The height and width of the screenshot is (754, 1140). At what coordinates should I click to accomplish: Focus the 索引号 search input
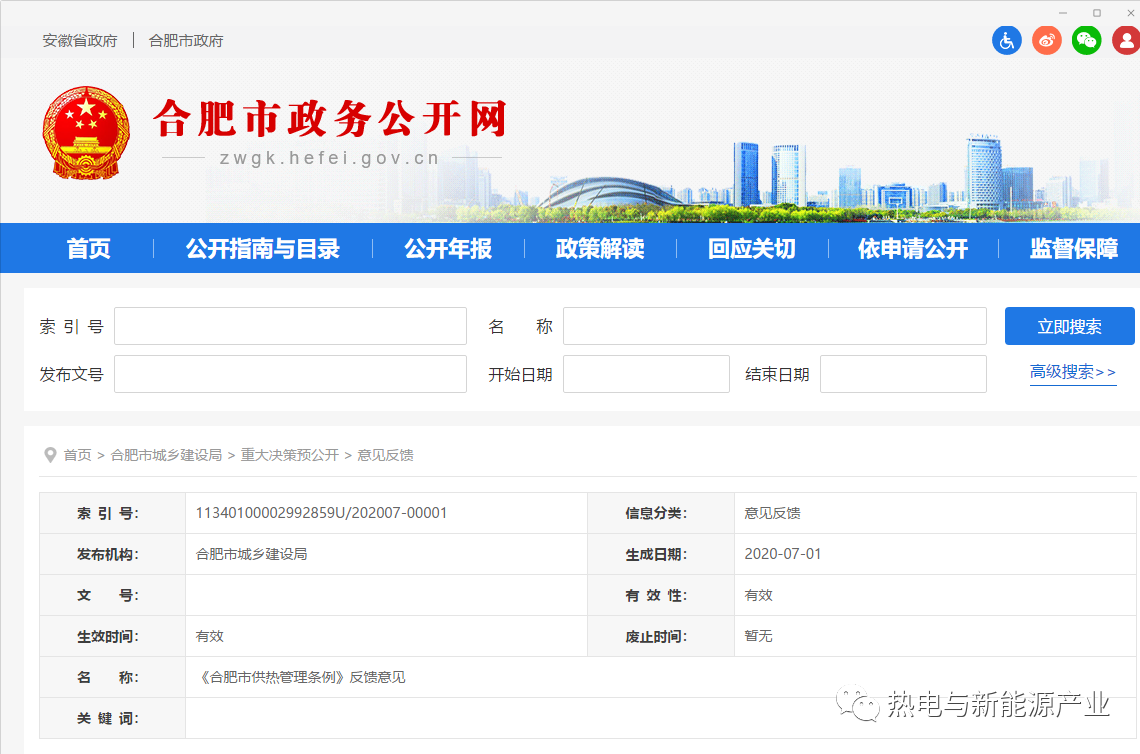pyautogui.click(x=290, y=326)
